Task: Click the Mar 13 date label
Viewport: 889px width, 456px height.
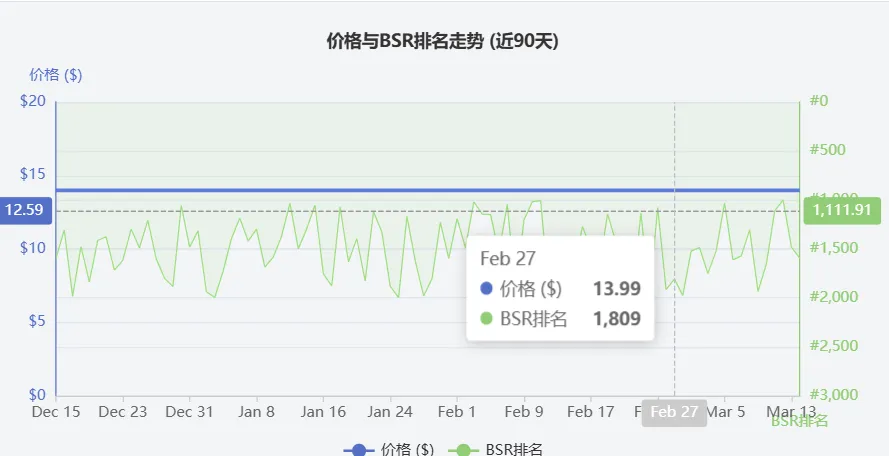Action: pyautogui.click(x=791, y=412)
